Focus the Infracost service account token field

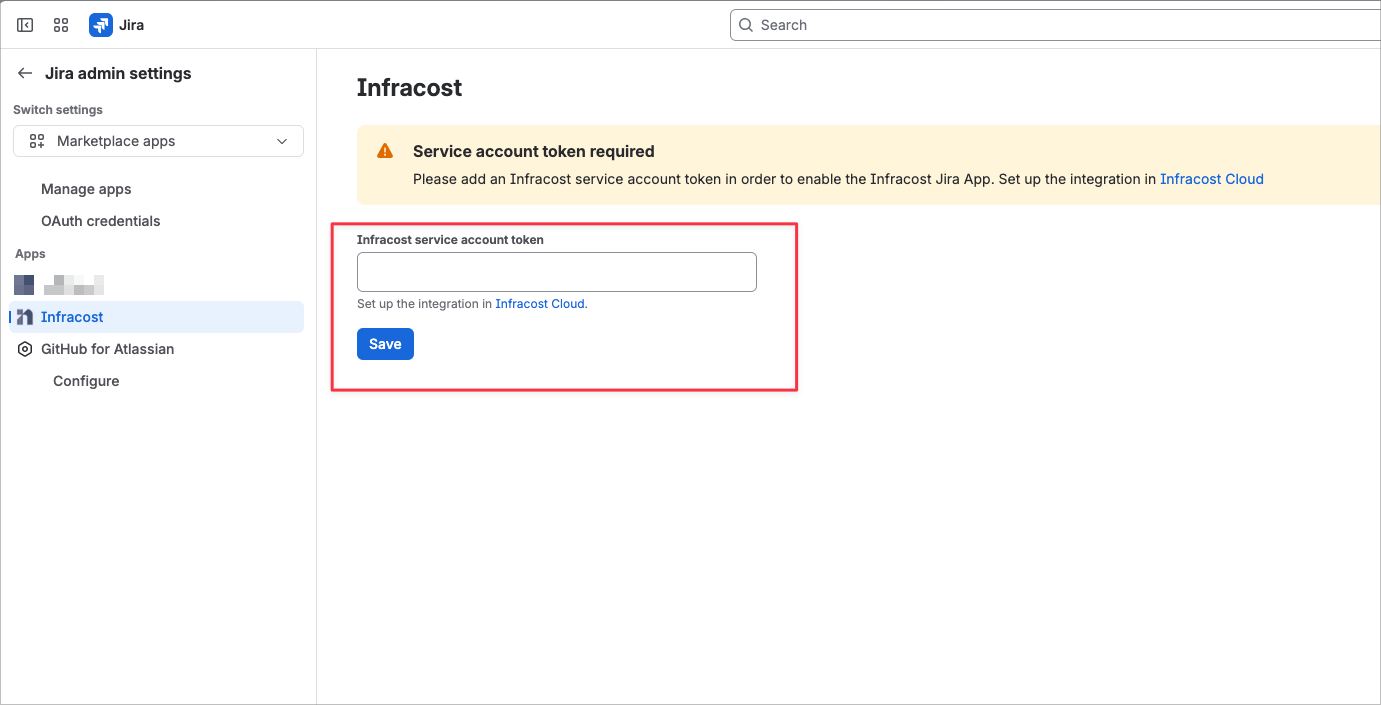click(x=556, y=272)
